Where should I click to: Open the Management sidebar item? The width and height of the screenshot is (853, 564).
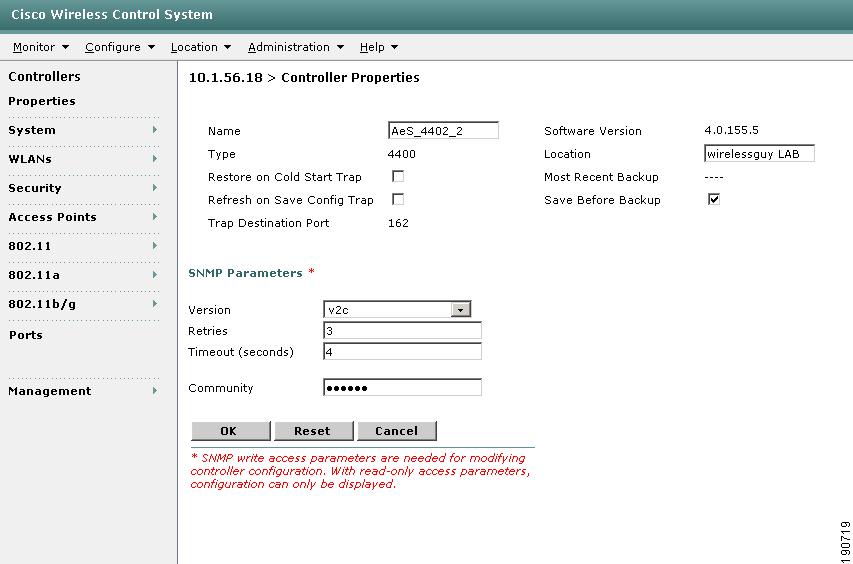50,391
